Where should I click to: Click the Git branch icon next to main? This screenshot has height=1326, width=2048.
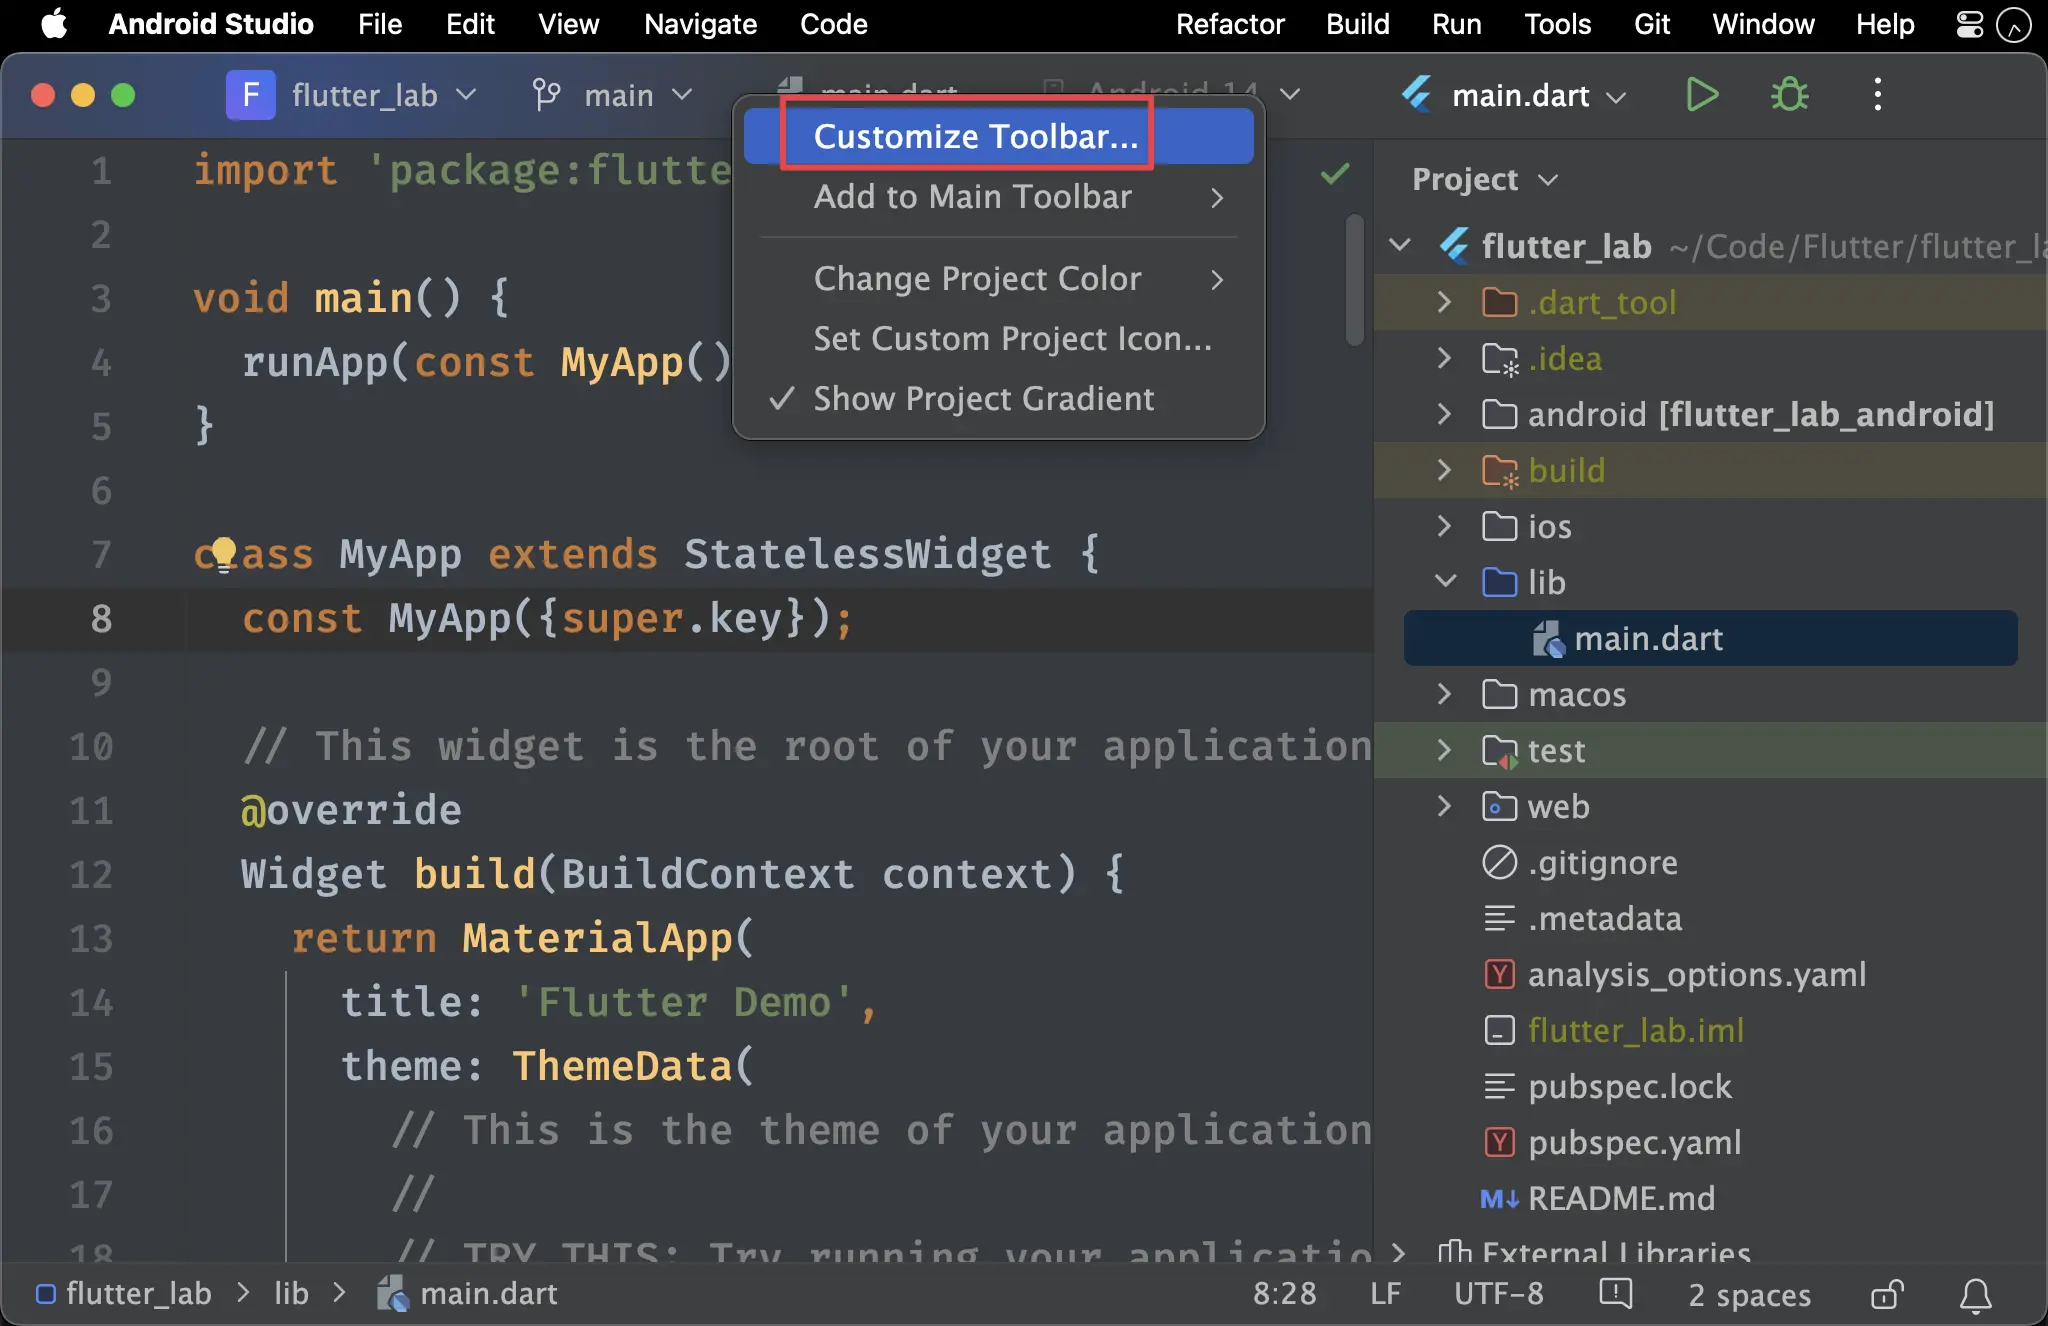pyautogui.click(x=546, y=95)
